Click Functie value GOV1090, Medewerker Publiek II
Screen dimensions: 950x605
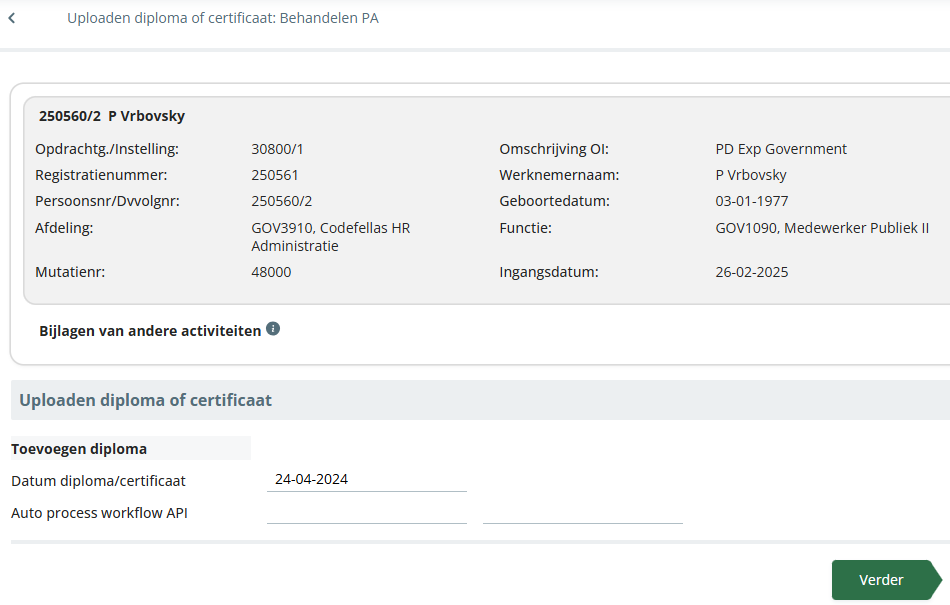[822, 228]
